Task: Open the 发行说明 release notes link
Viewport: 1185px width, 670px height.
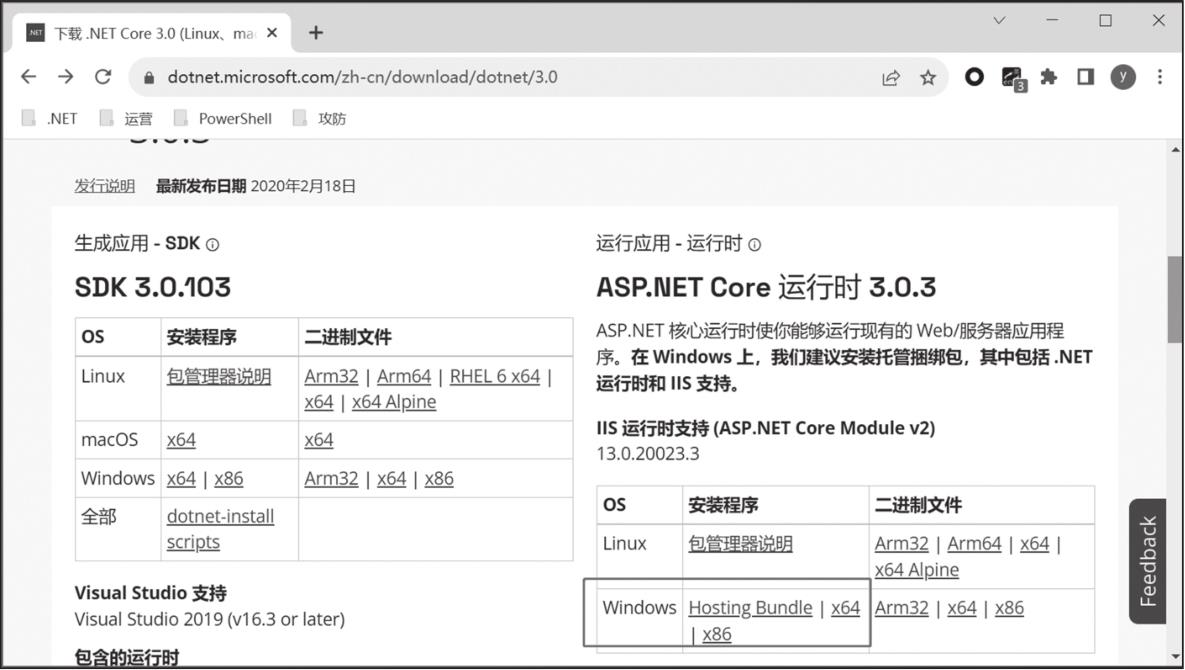Action: point(104,186)
